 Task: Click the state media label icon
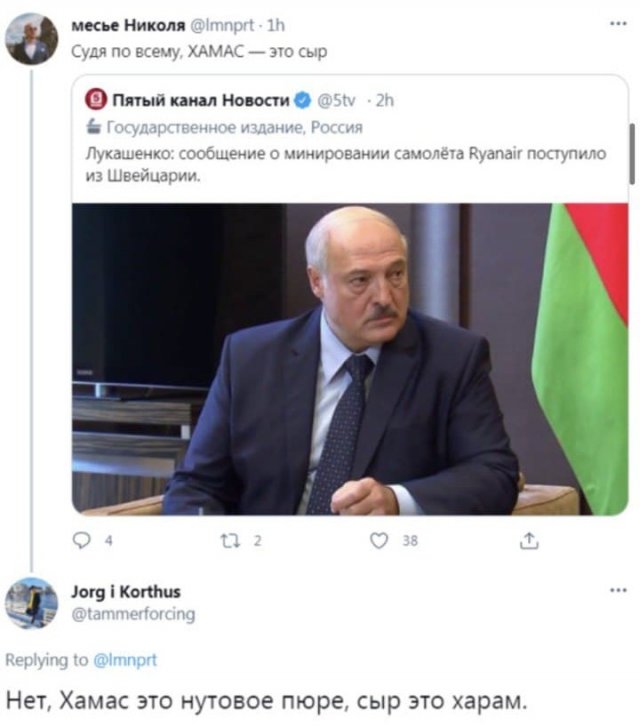94,127
